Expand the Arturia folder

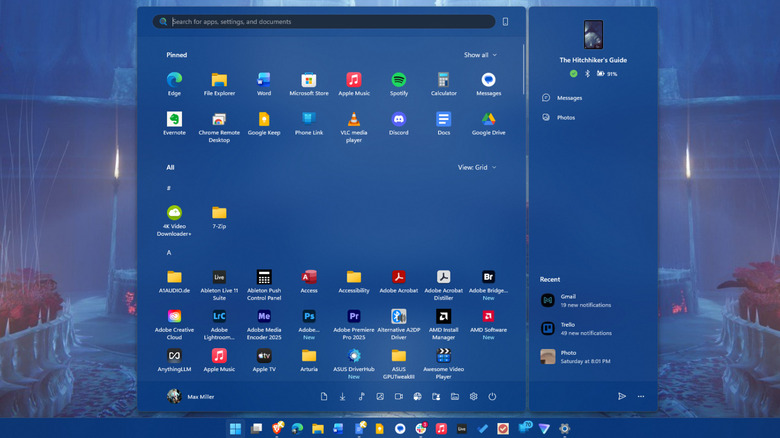308,360
